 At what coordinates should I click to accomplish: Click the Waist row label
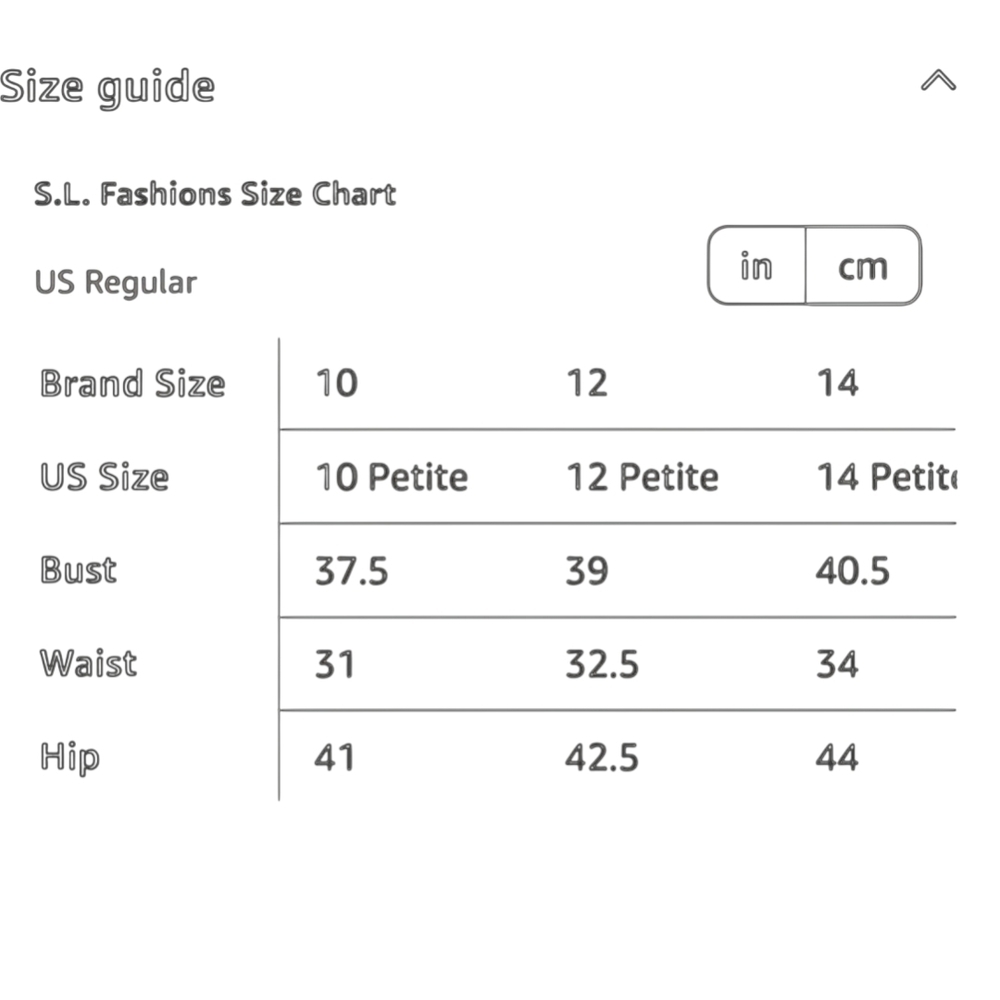[88, 663]
